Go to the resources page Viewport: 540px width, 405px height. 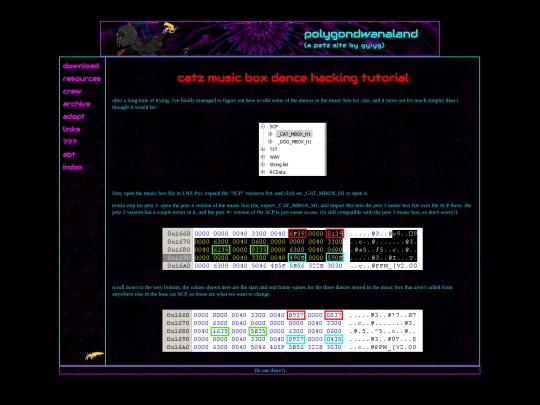click(82, 79)
